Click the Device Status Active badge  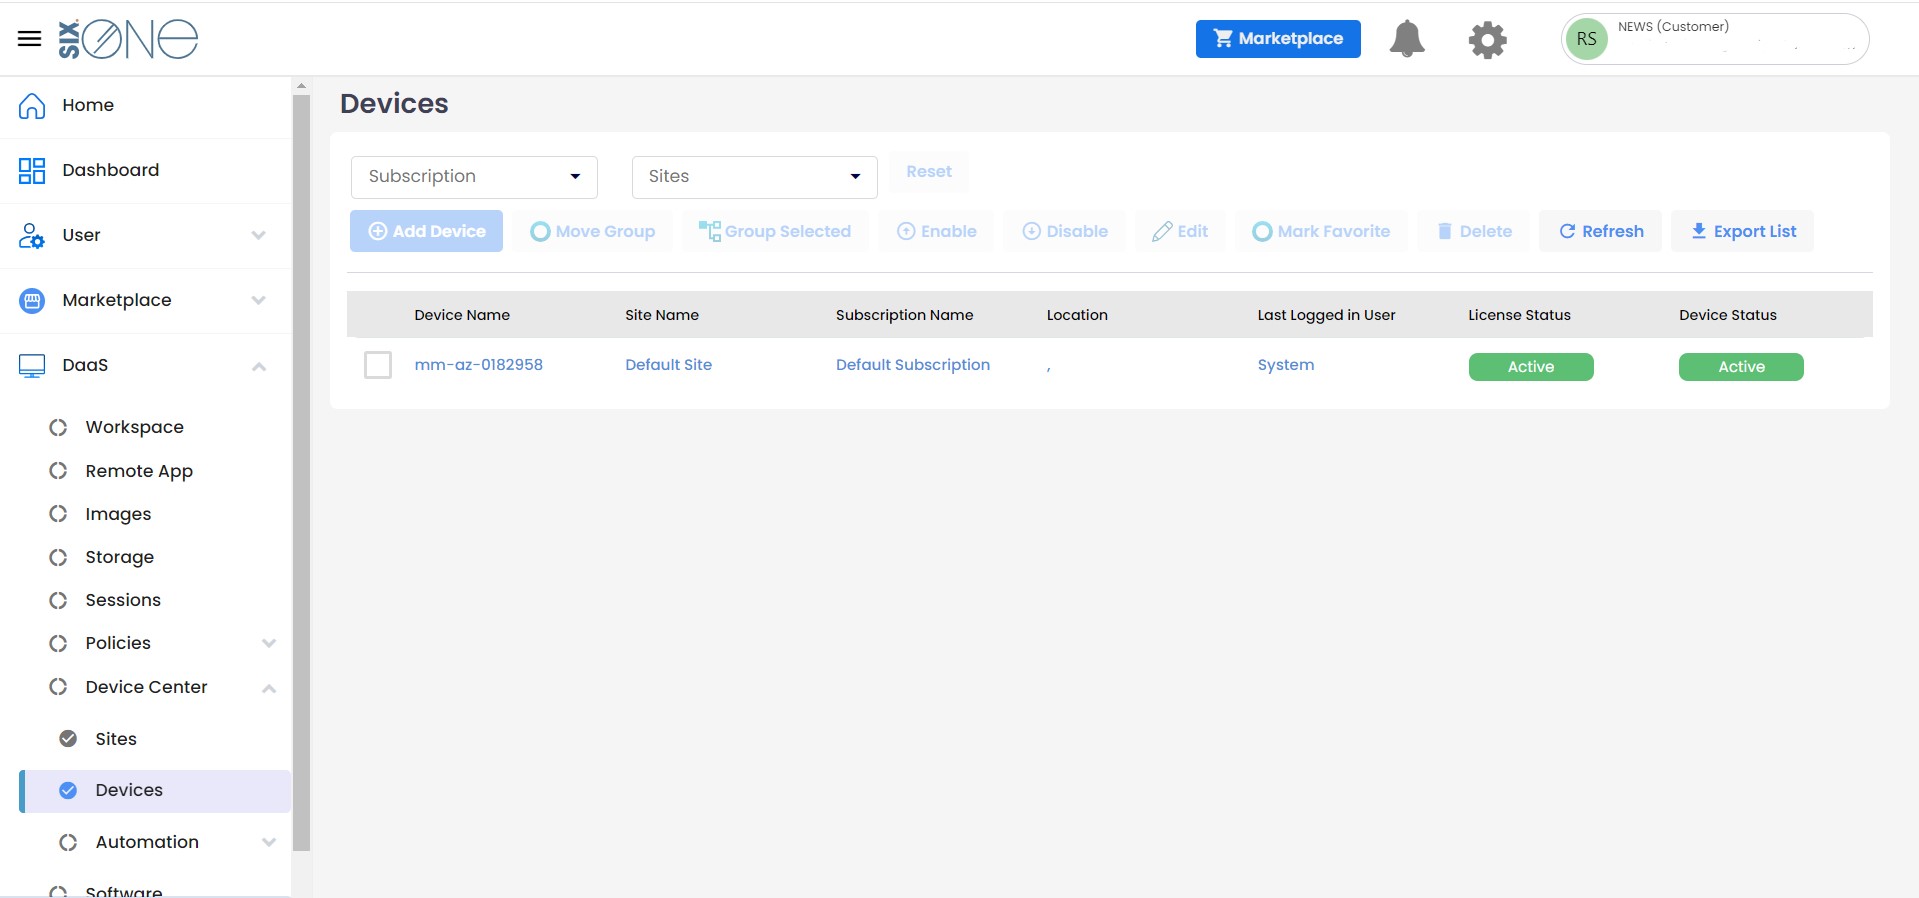pyautogui.click(x=1741, y=367)
